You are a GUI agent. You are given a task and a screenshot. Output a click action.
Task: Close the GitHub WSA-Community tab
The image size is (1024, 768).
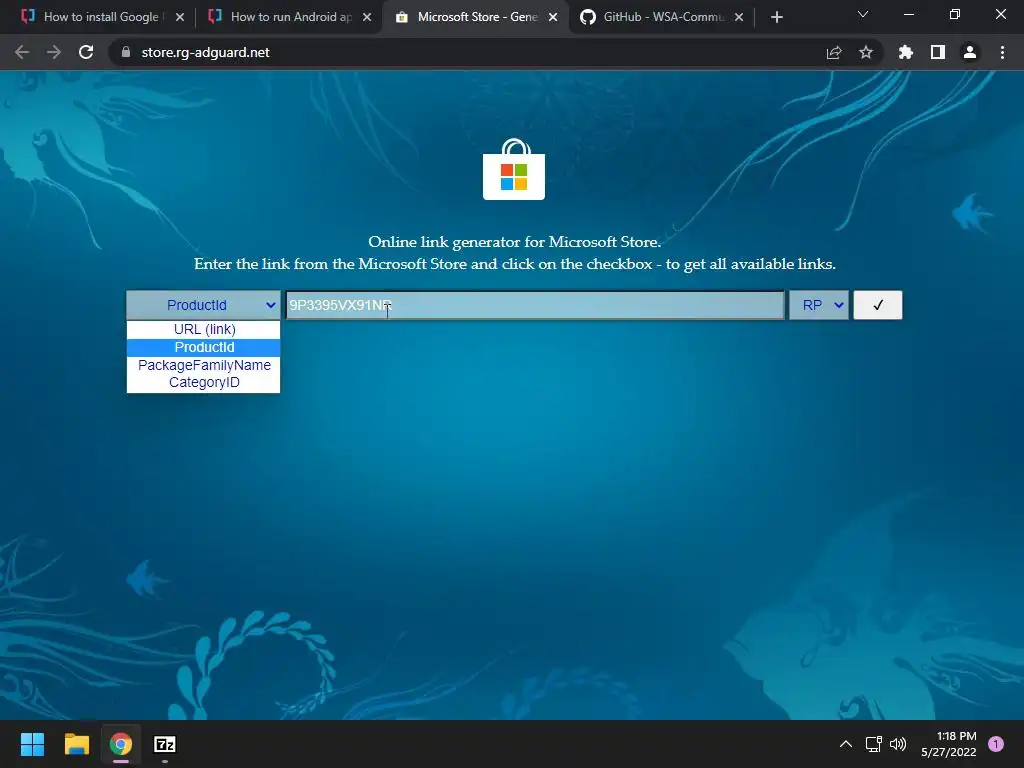(739, 18)
